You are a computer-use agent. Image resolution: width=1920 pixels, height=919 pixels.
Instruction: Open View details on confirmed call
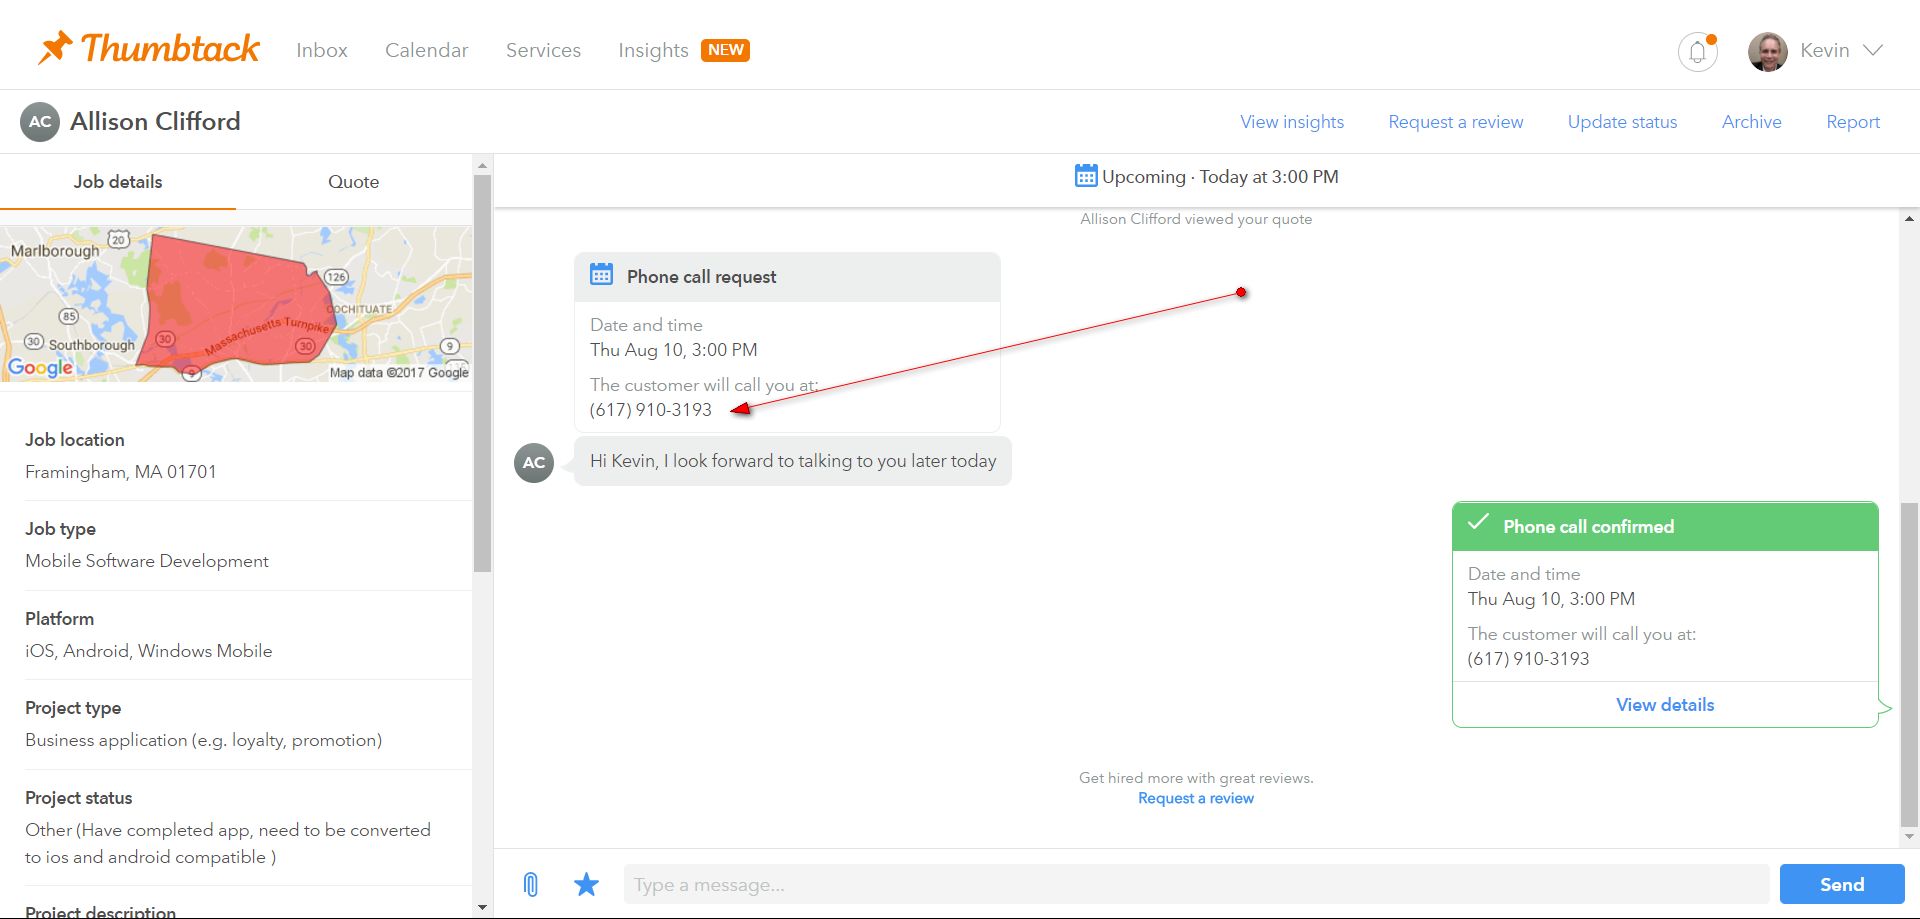(1664, 705)
